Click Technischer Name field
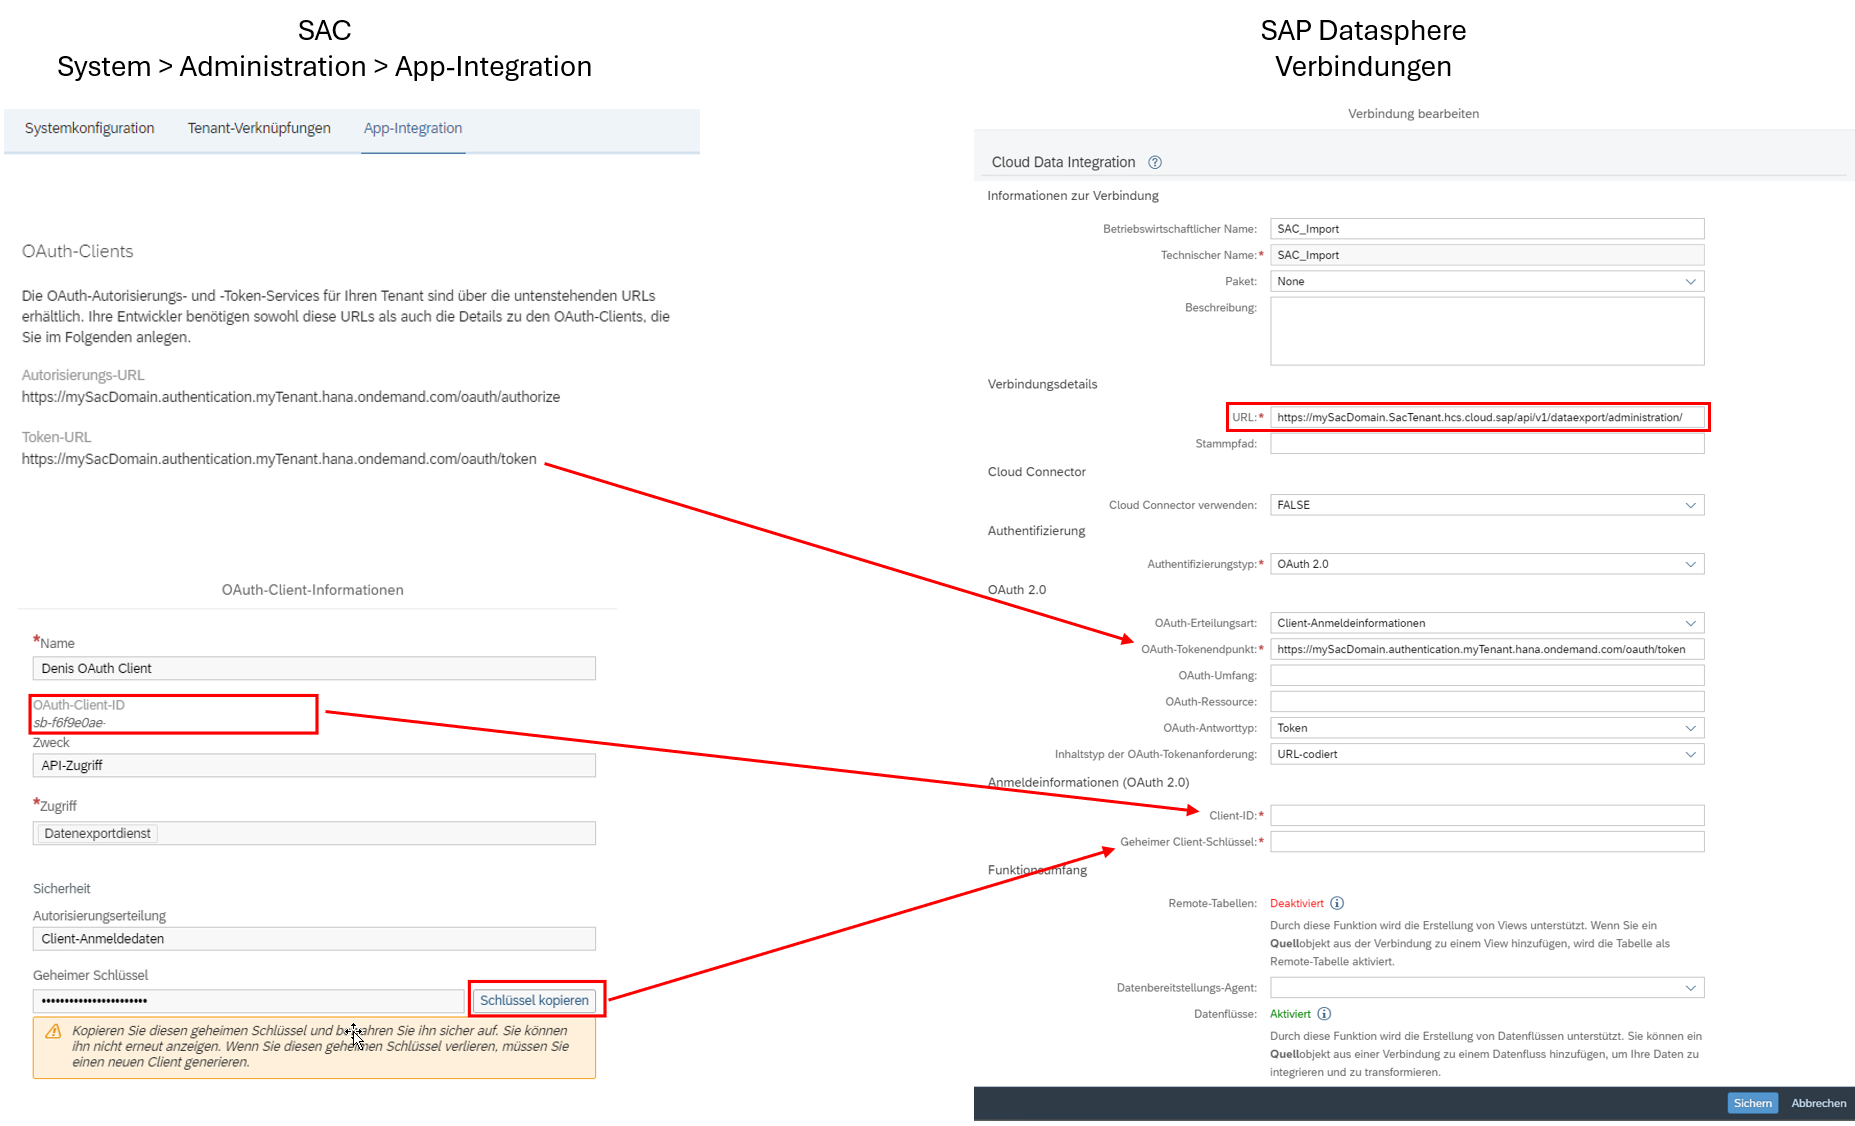 pyautogui.click(x=1487, y=255)
